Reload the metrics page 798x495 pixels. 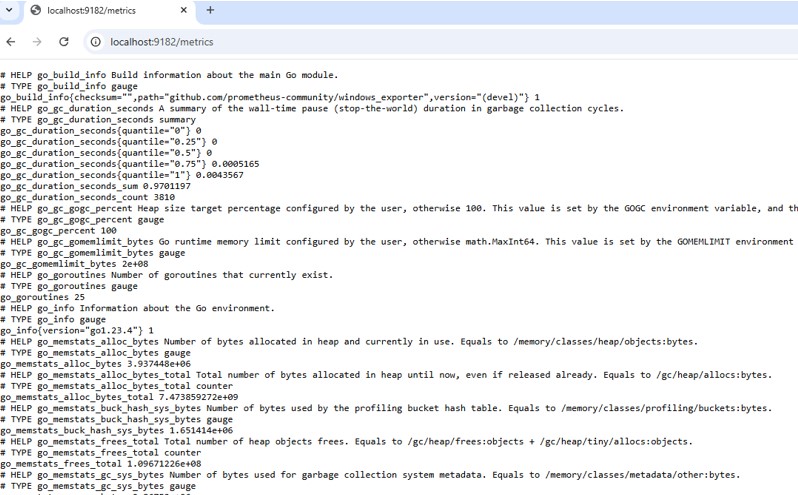[64, 42]
